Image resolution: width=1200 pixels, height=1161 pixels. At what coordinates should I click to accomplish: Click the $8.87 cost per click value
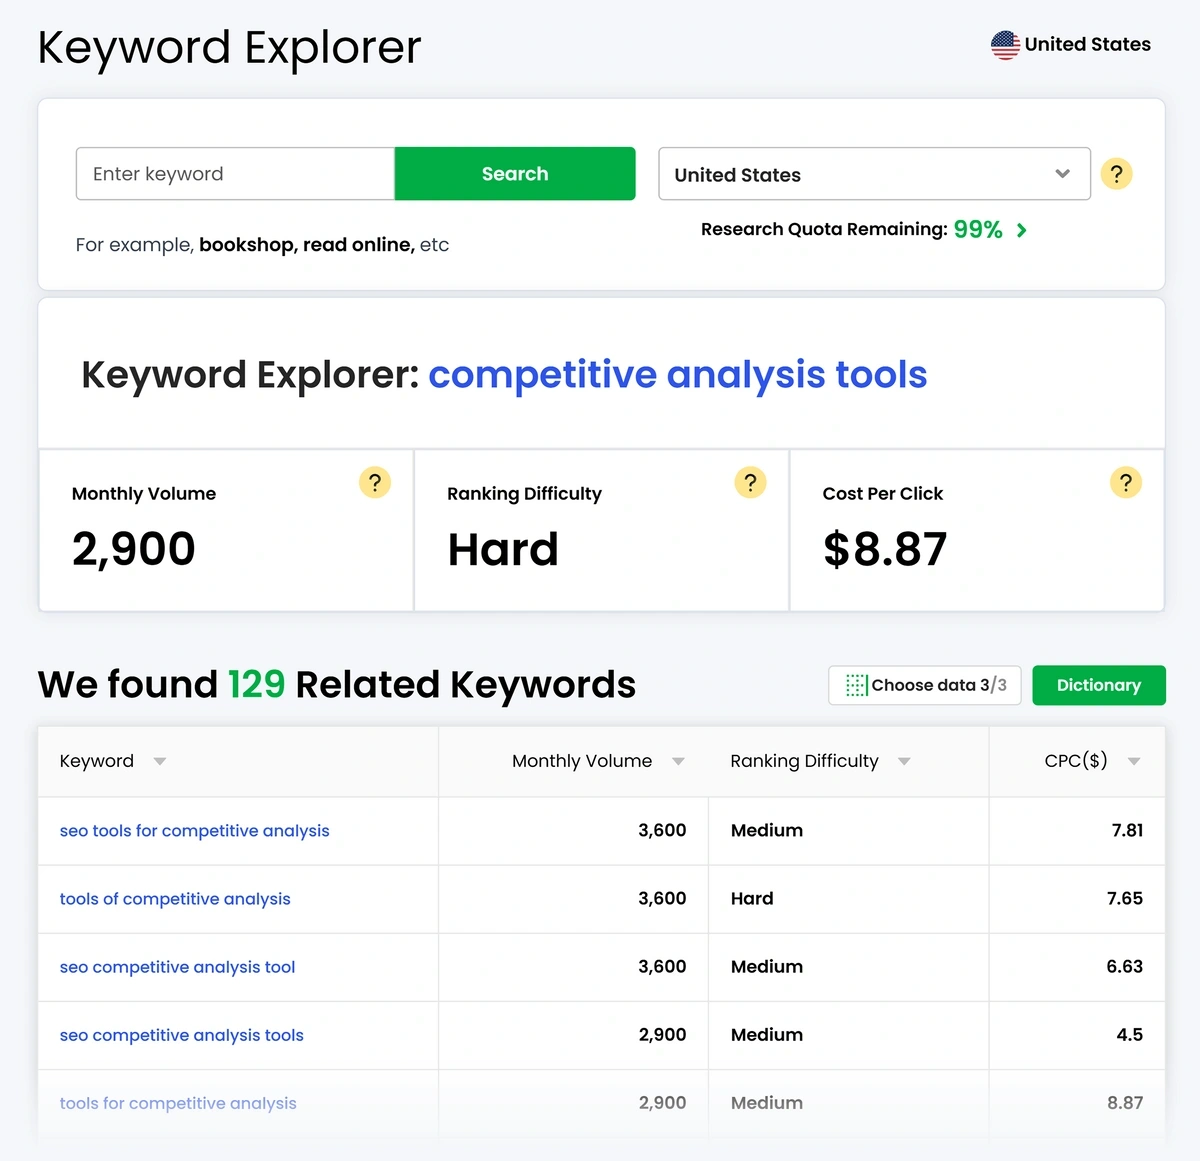click(x=885, y=549)
